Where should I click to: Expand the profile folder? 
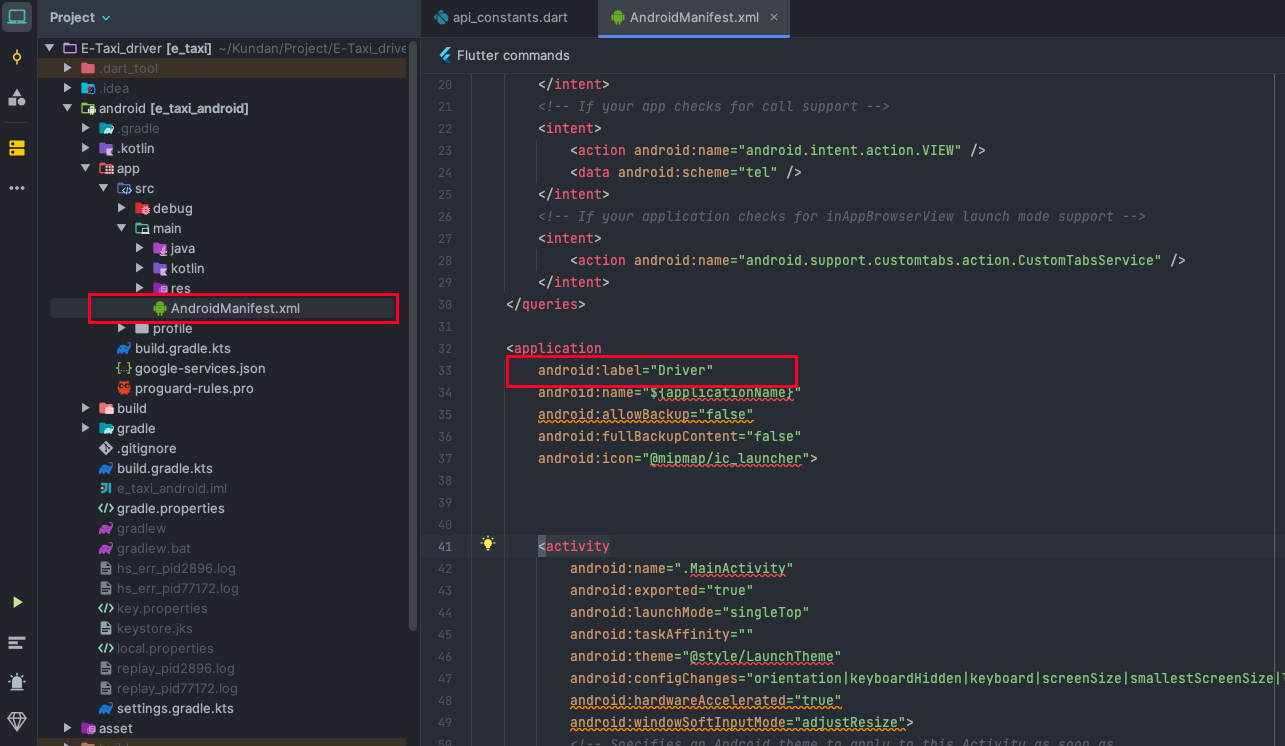[x=121, y=328]
